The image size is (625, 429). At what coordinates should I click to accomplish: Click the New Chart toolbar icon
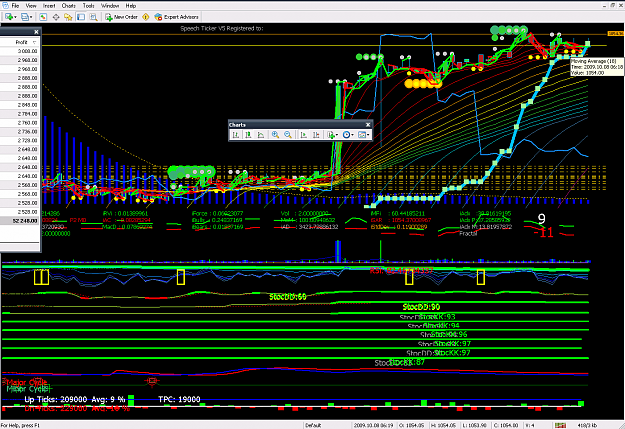pos(8,17)
